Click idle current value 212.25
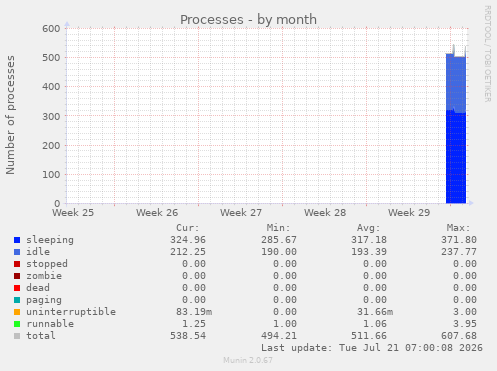 (x=188, y=252)
